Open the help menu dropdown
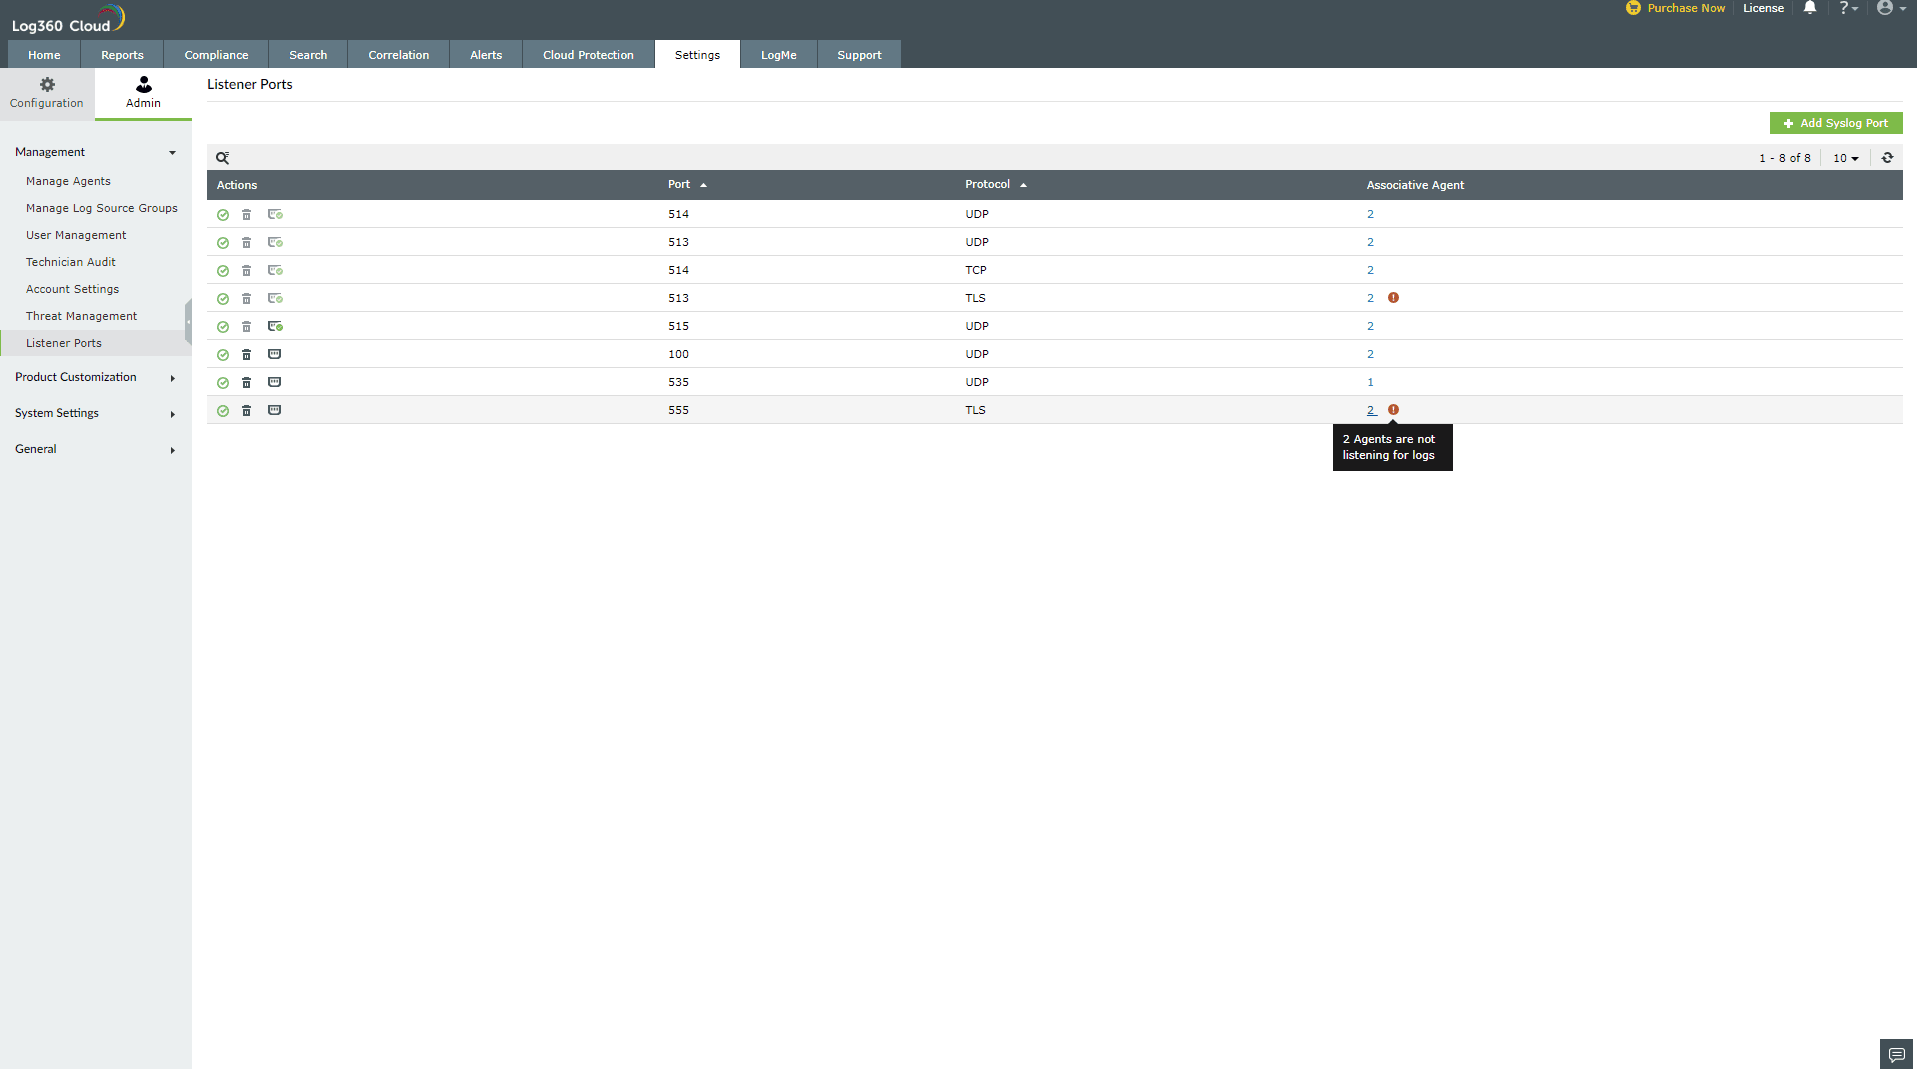Image resolution: width=1917 pixels, height=1069 pixels. 1848,8
